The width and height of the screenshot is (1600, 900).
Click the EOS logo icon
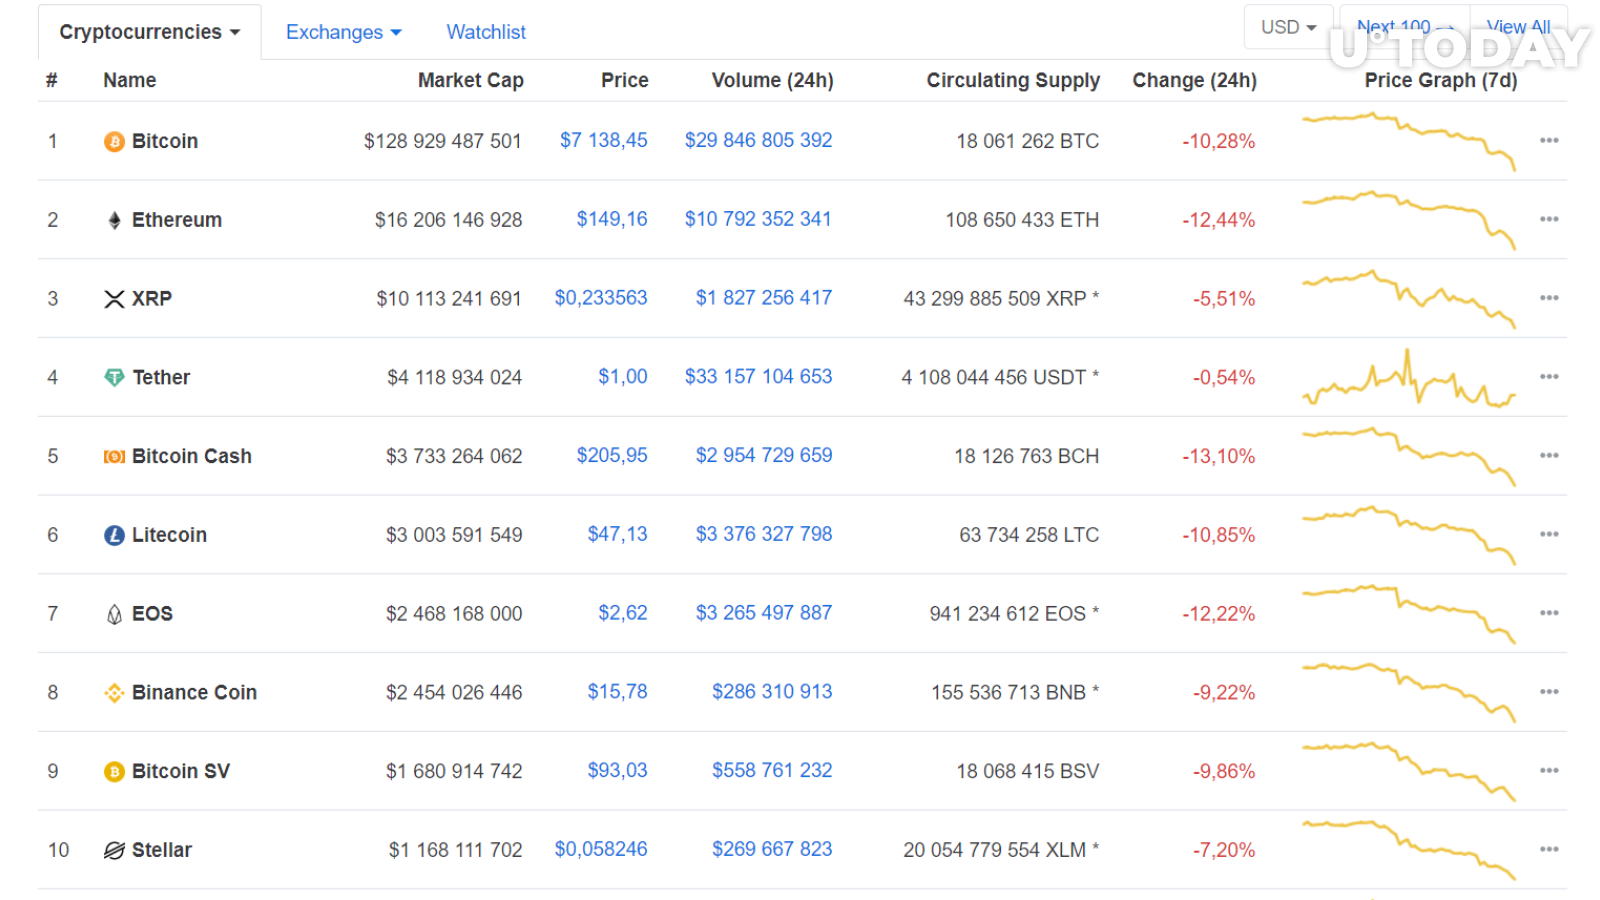pyautogui.click(x=114, y=614)
